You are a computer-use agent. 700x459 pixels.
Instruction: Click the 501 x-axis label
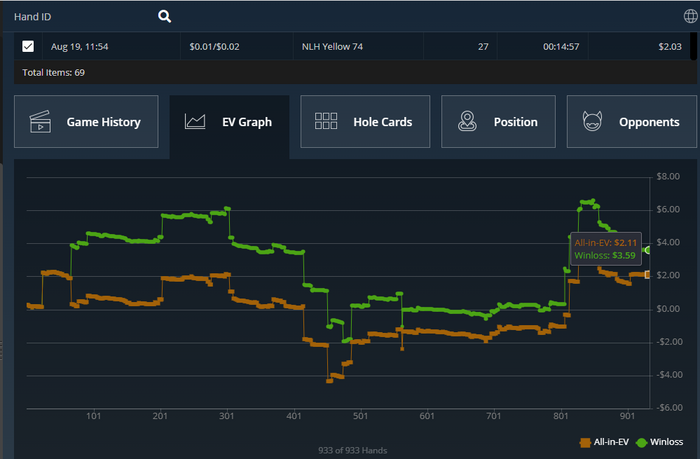360,416
